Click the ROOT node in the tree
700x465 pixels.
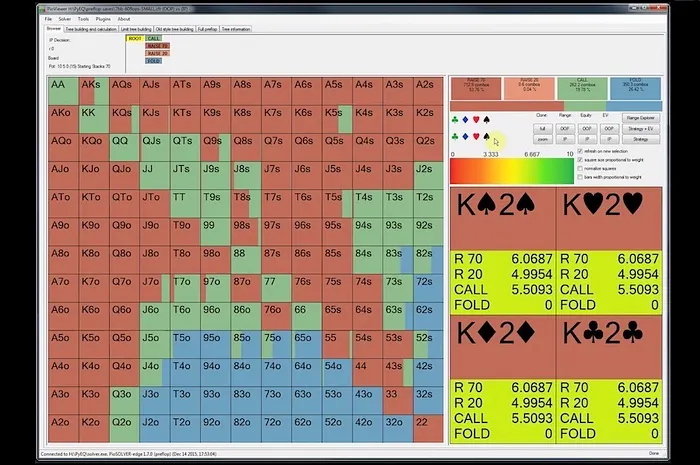tap(135, 39)
